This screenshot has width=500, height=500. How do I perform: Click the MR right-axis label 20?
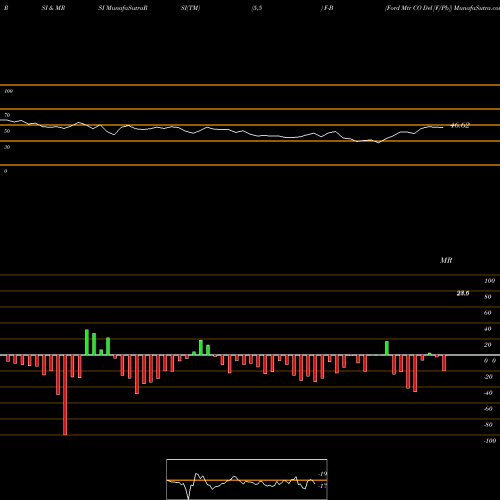pos(488,345)
